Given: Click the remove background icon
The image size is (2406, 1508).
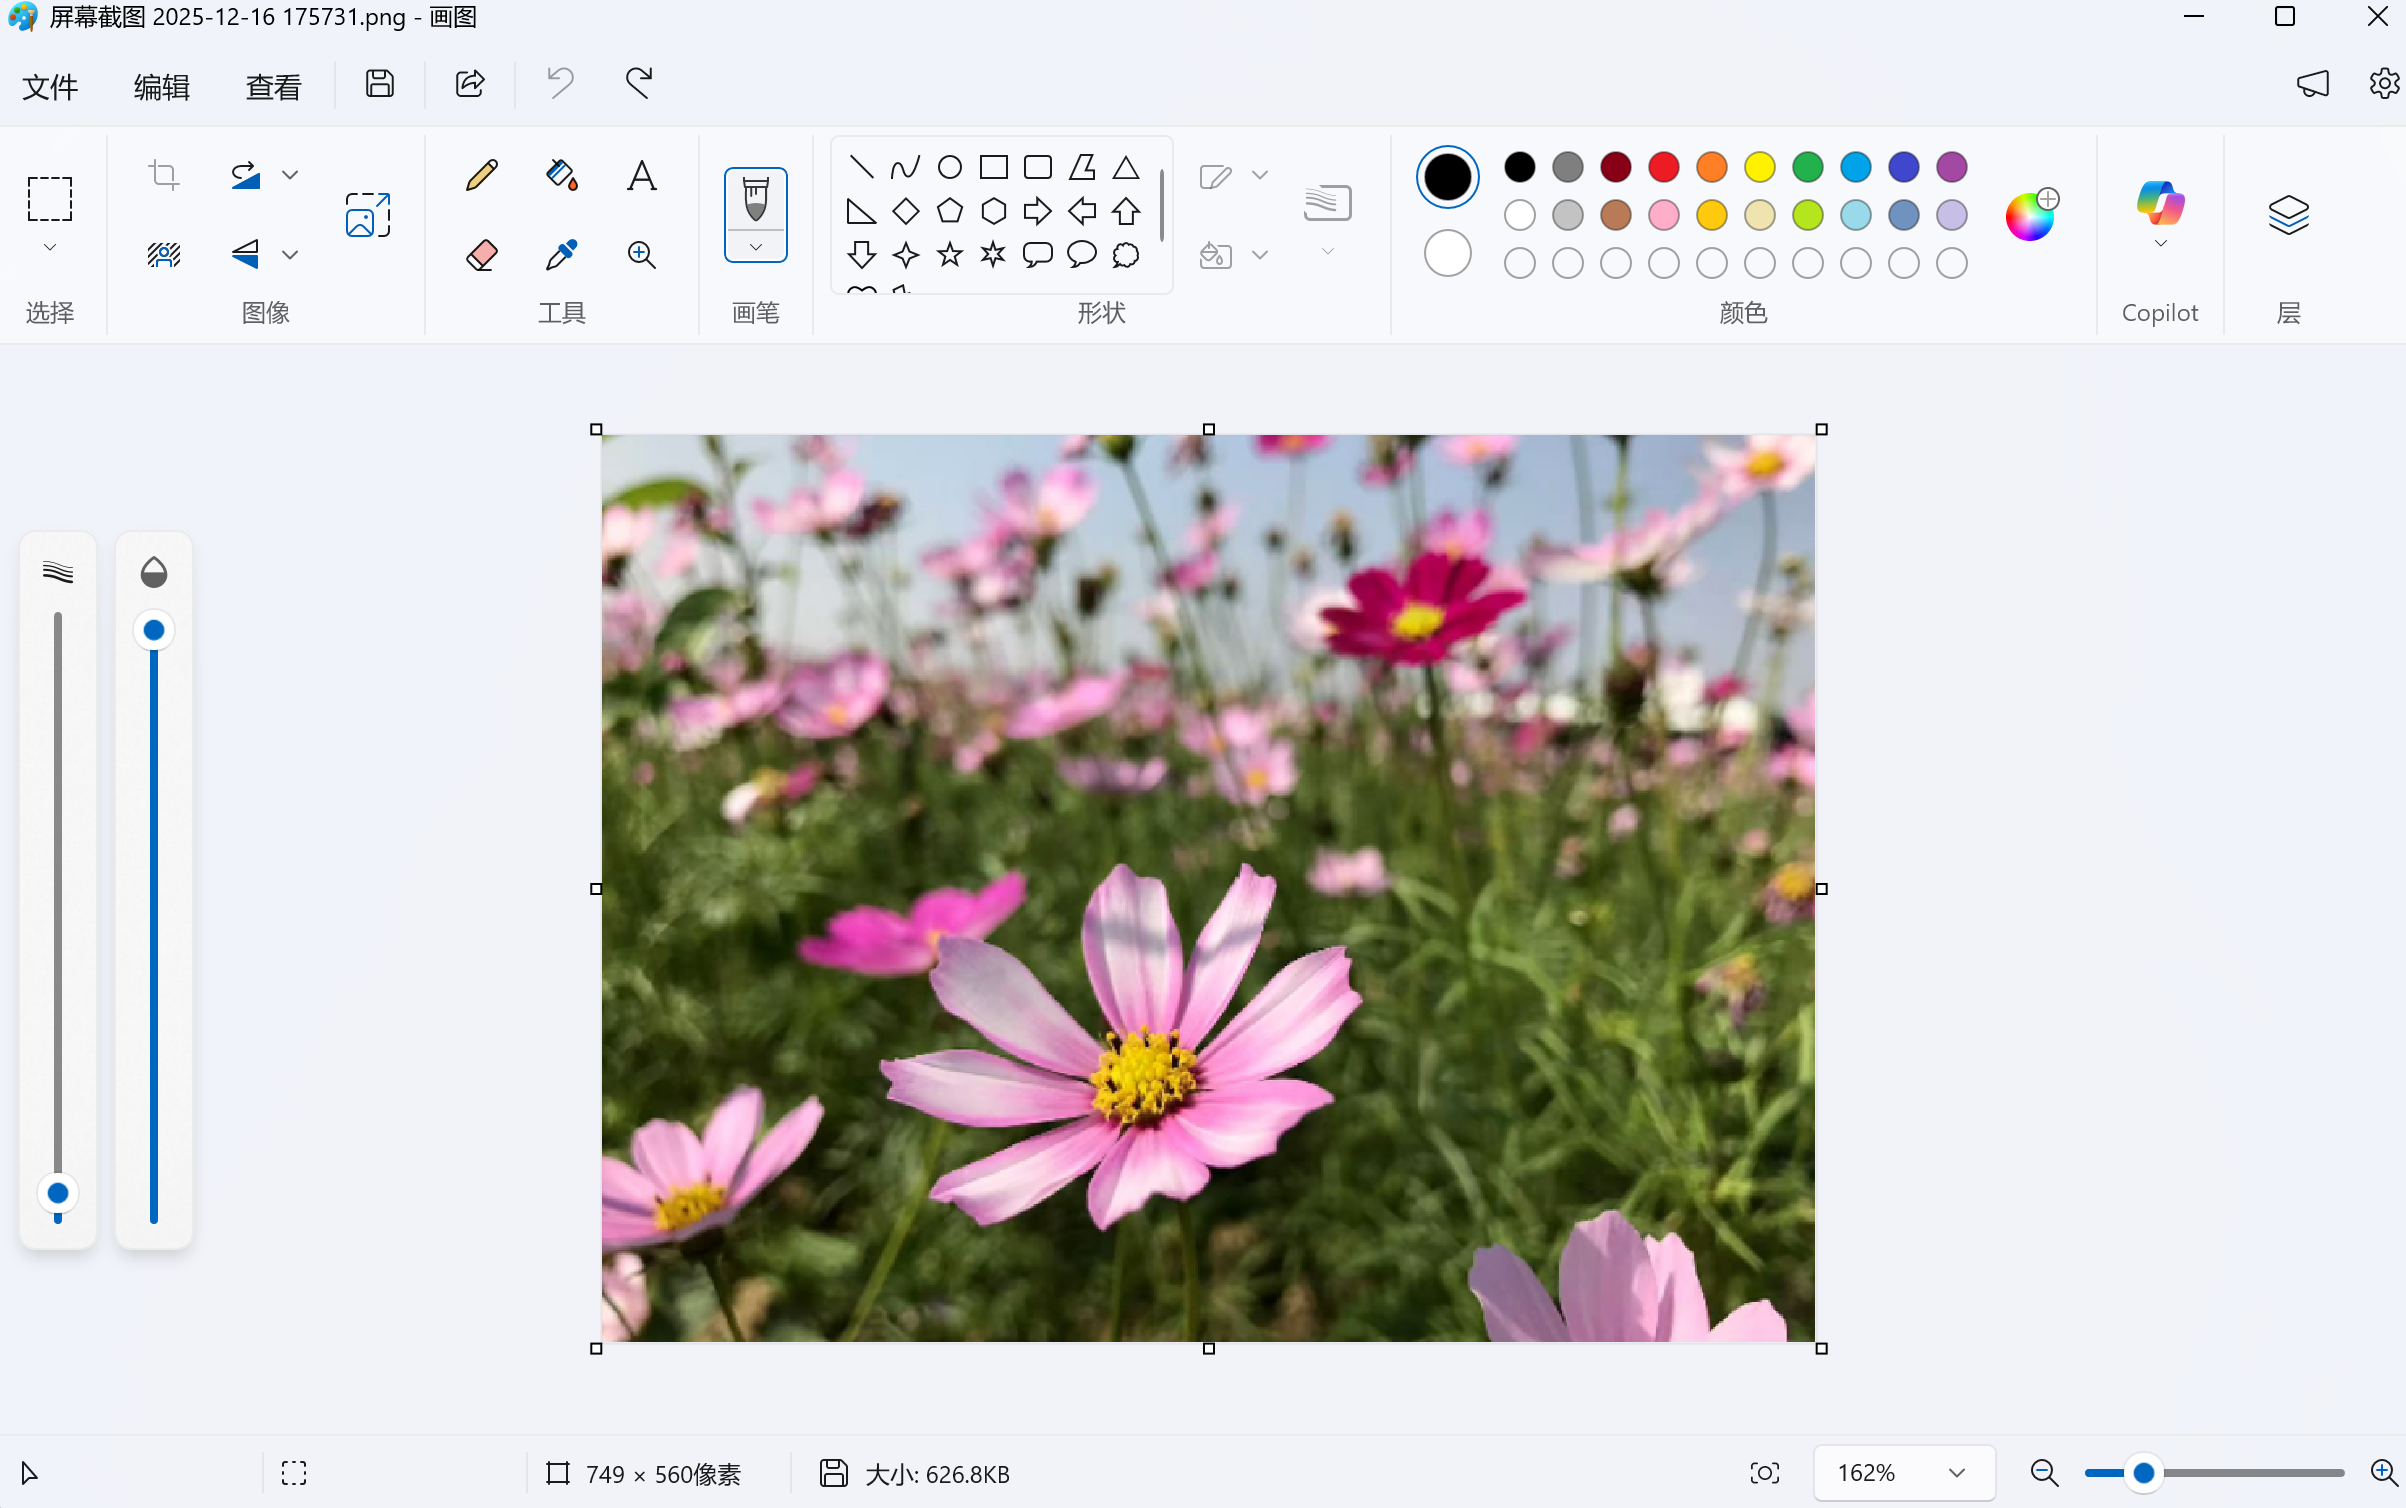Looking at the screenshot, I should click(x=163, y=255).
